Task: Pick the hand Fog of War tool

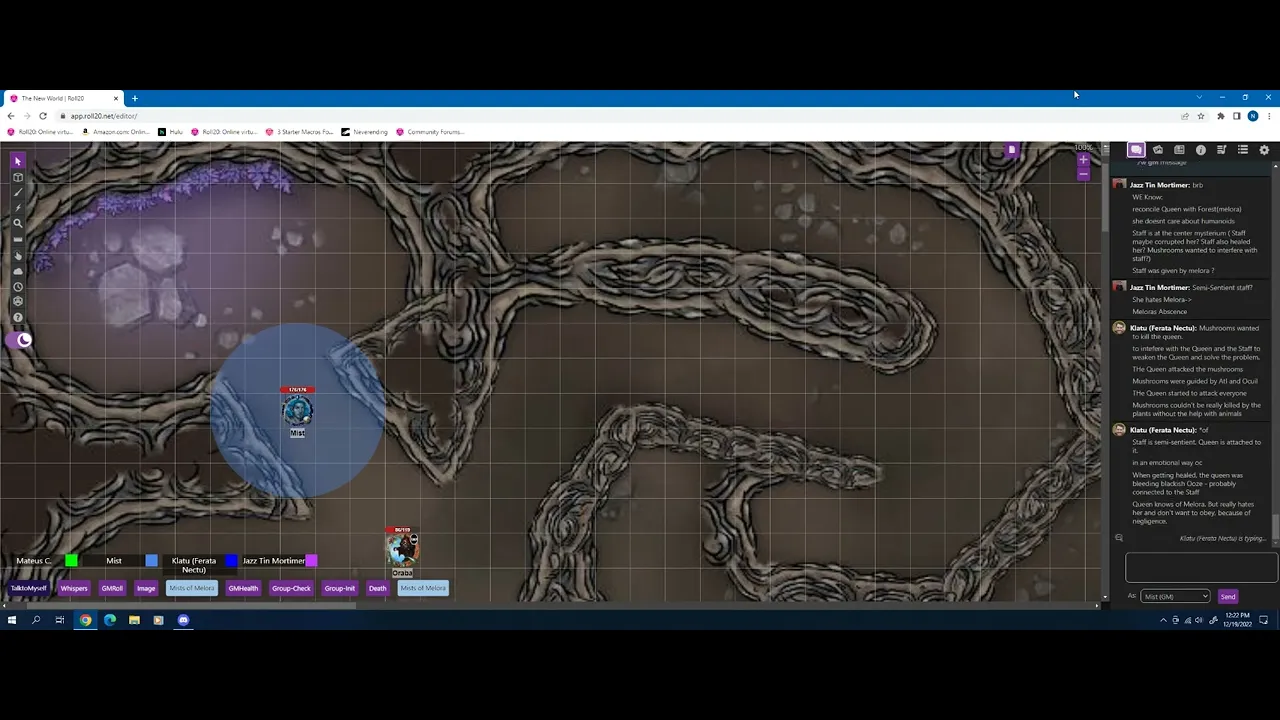Action: [18, 256]
